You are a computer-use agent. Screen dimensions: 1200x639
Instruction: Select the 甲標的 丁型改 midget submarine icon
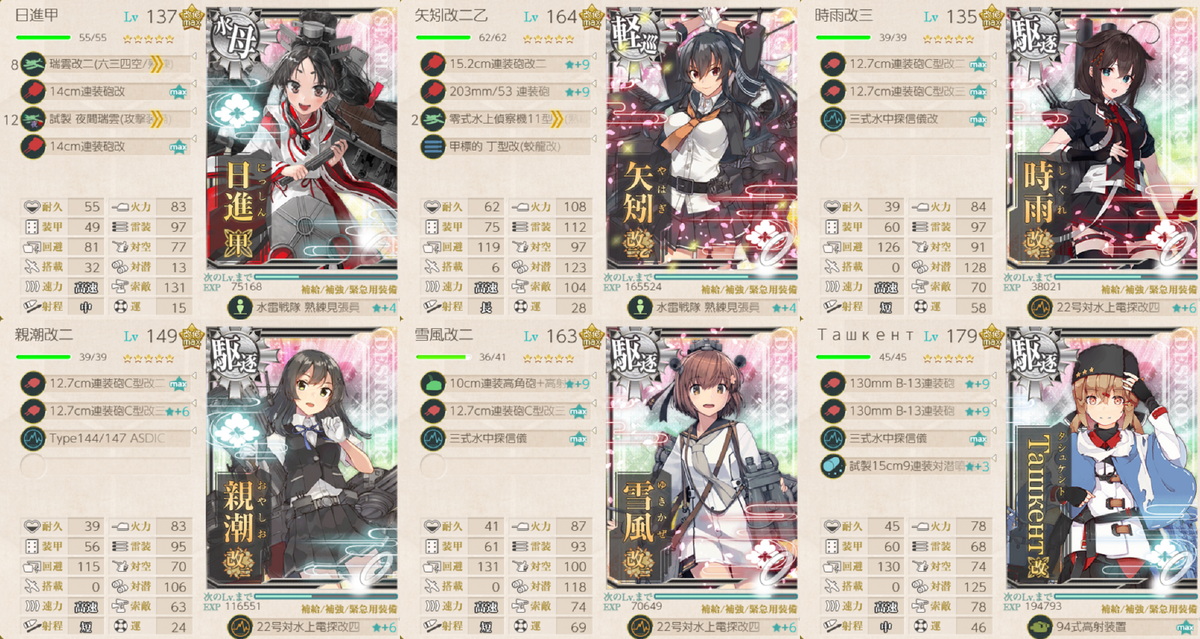(430, 147)
